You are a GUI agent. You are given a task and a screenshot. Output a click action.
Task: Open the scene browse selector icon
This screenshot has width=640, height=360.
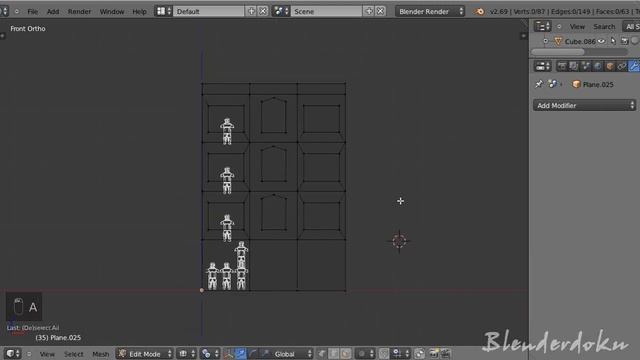[x=281, y=11]
